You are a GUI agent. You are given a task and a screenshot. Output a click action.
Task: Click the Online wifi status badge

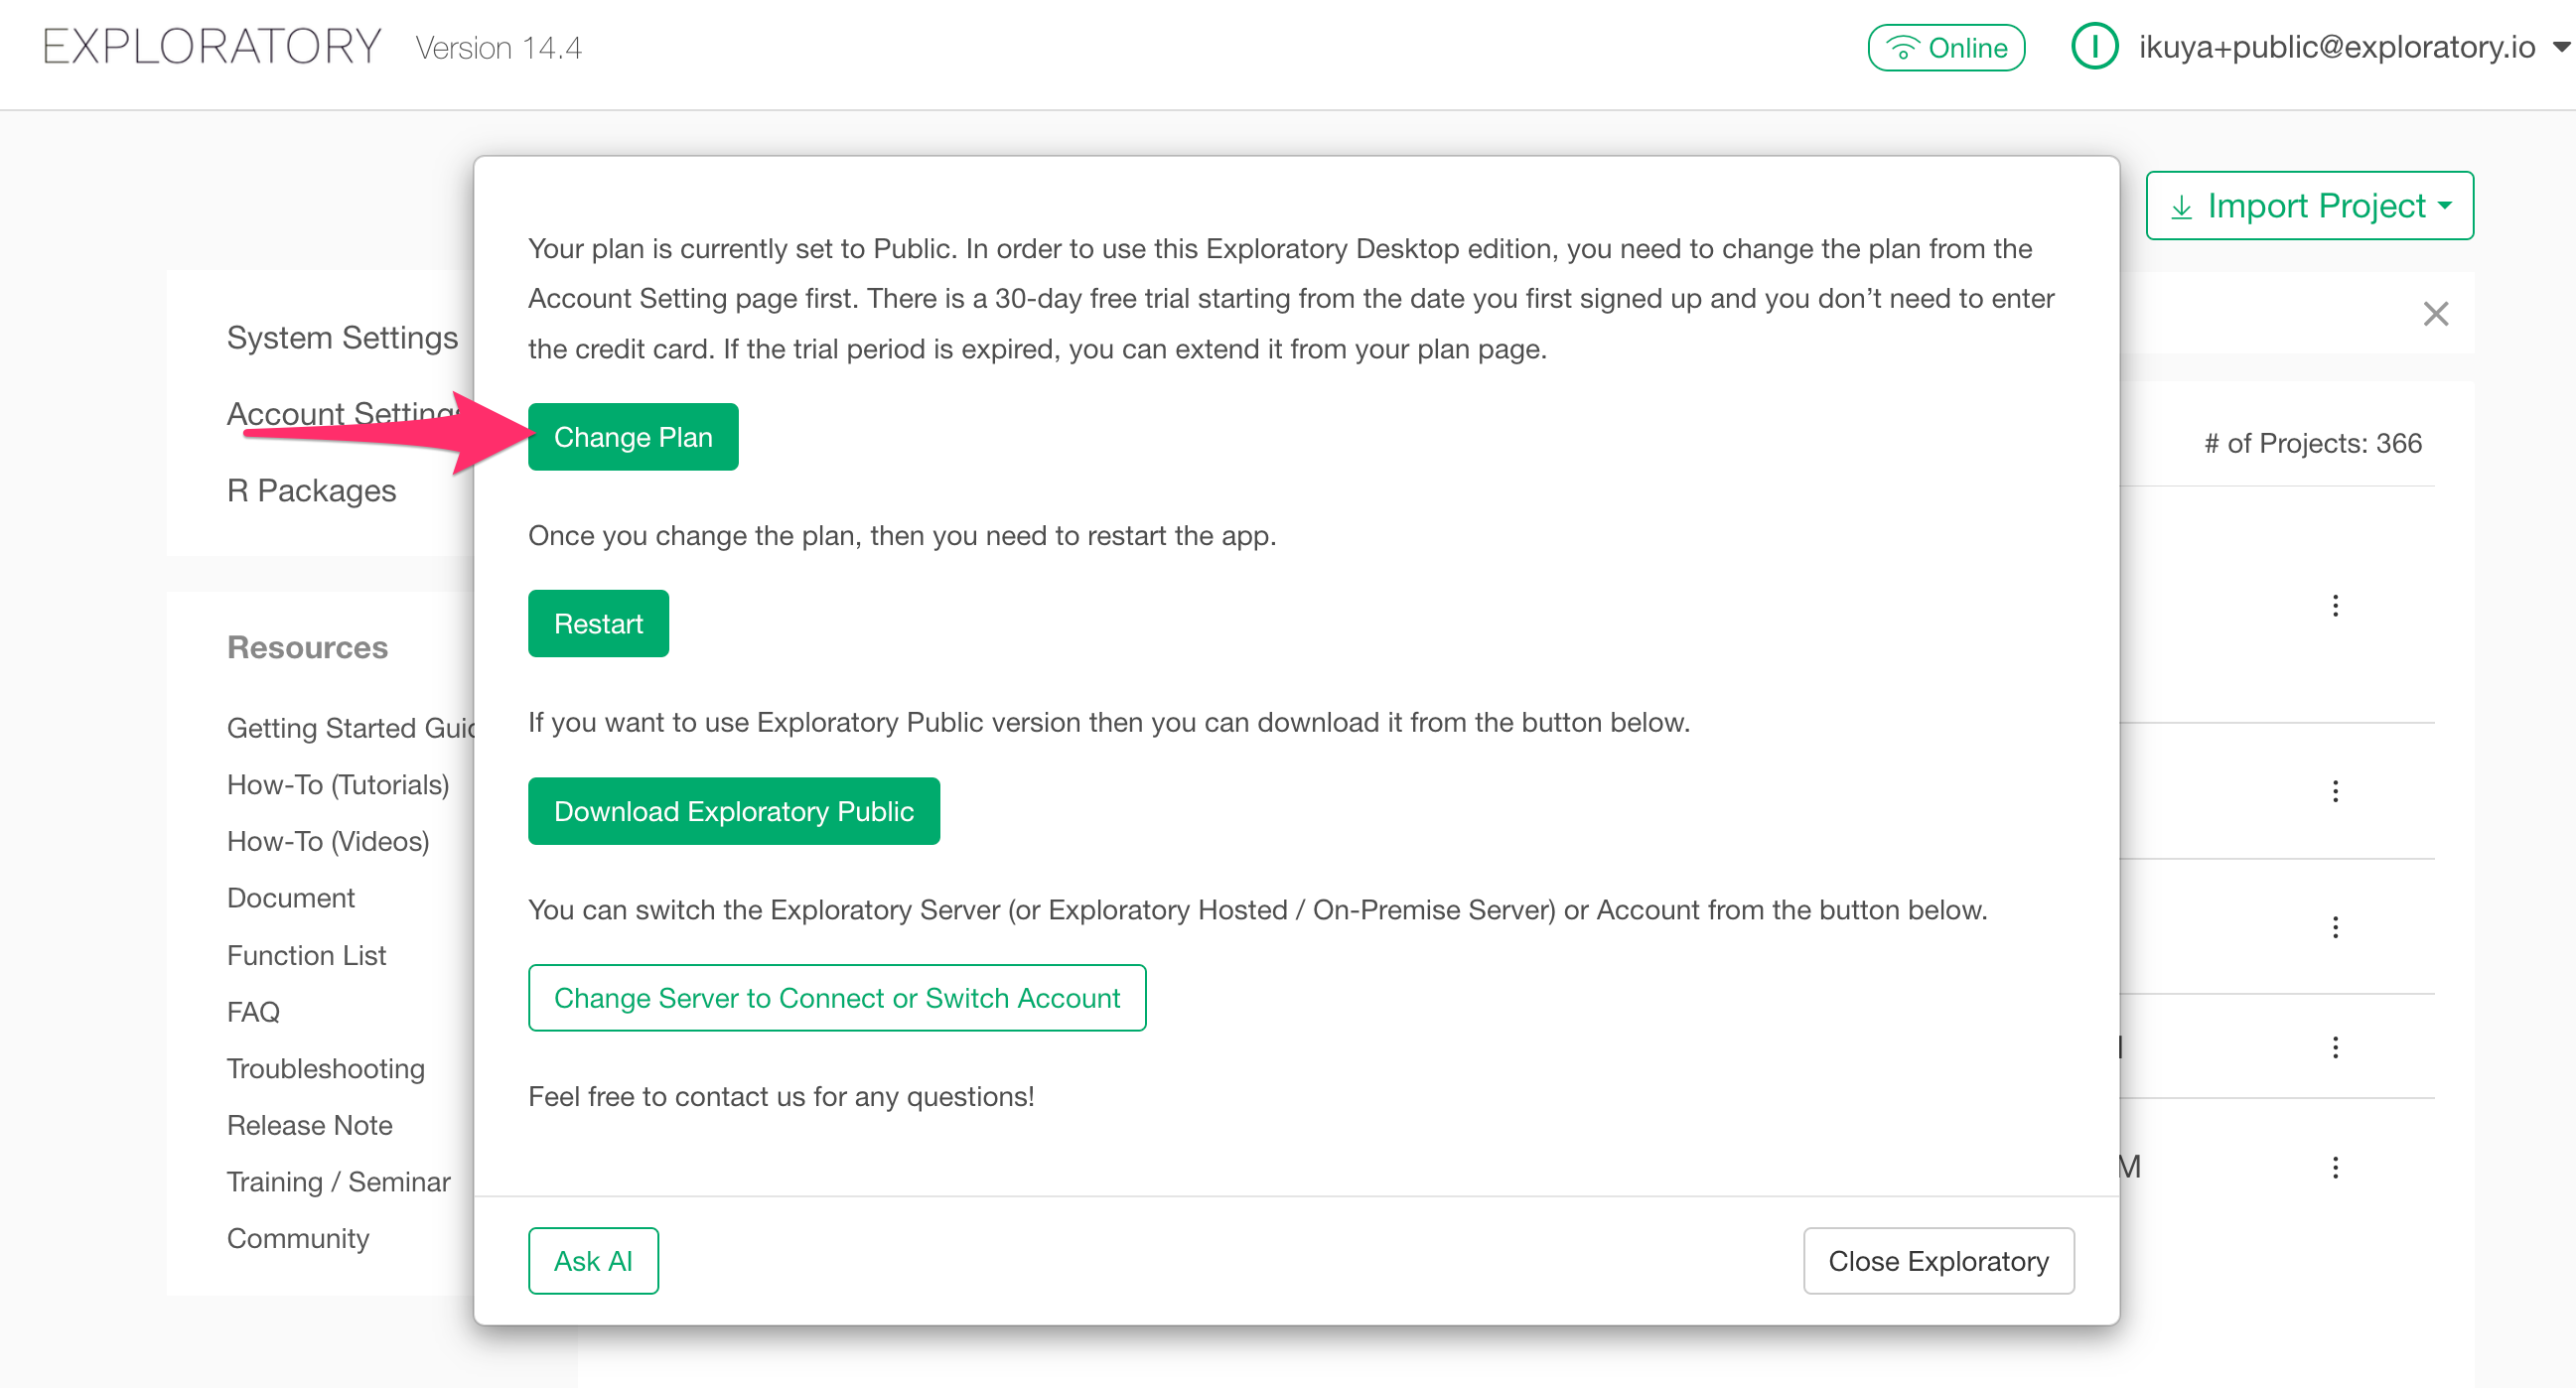click(x=1945, y=47)
